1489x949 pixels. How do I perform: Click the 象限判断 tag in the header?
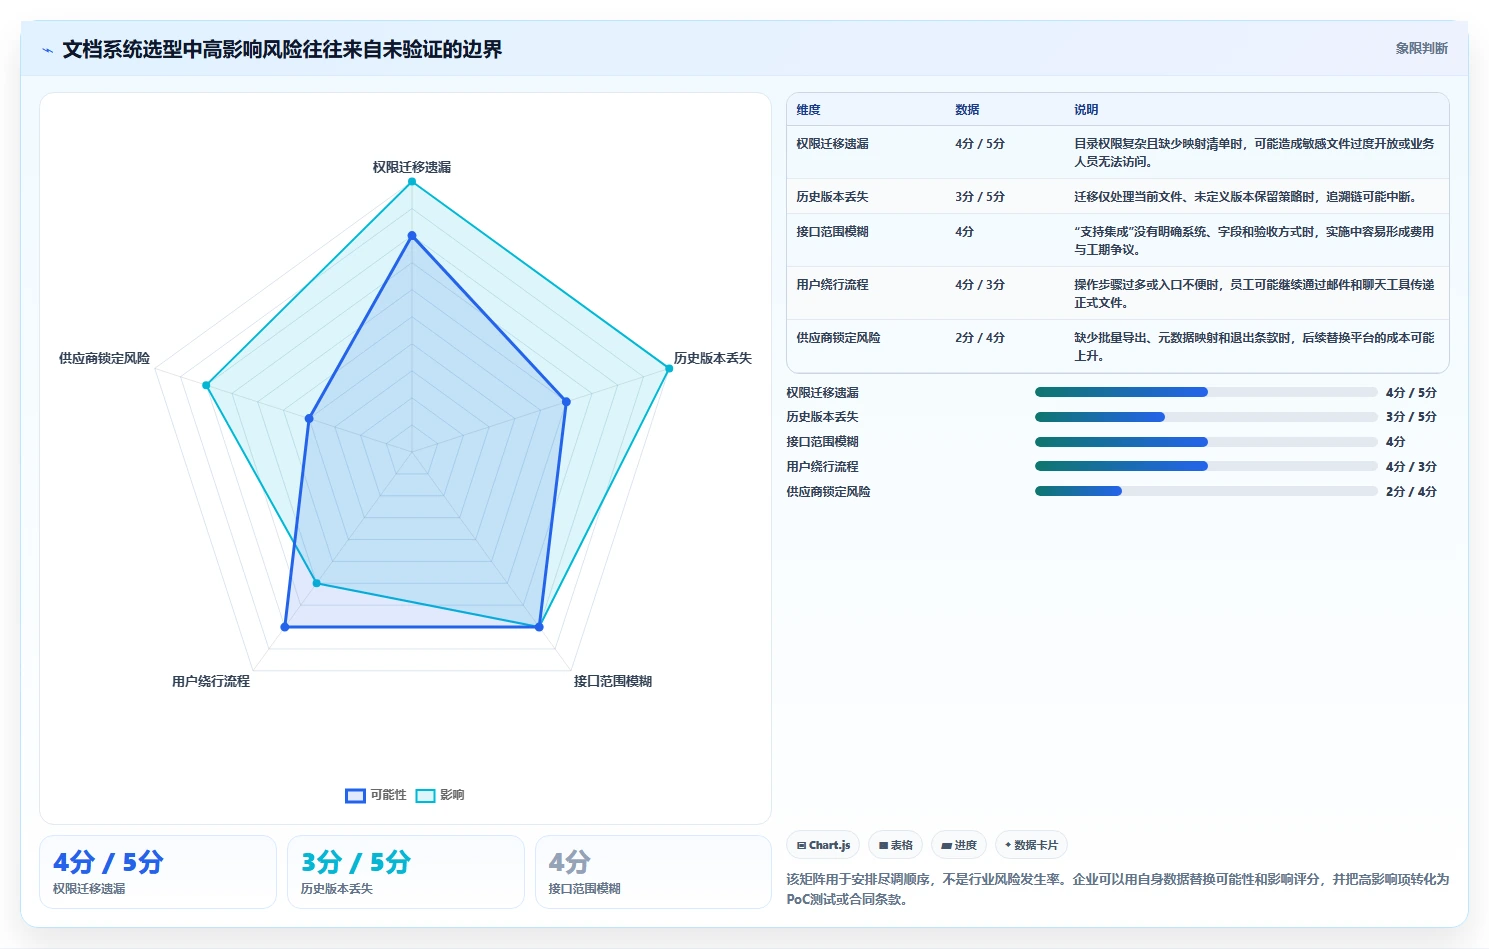pyautogui.click(x=1421, y=48)
